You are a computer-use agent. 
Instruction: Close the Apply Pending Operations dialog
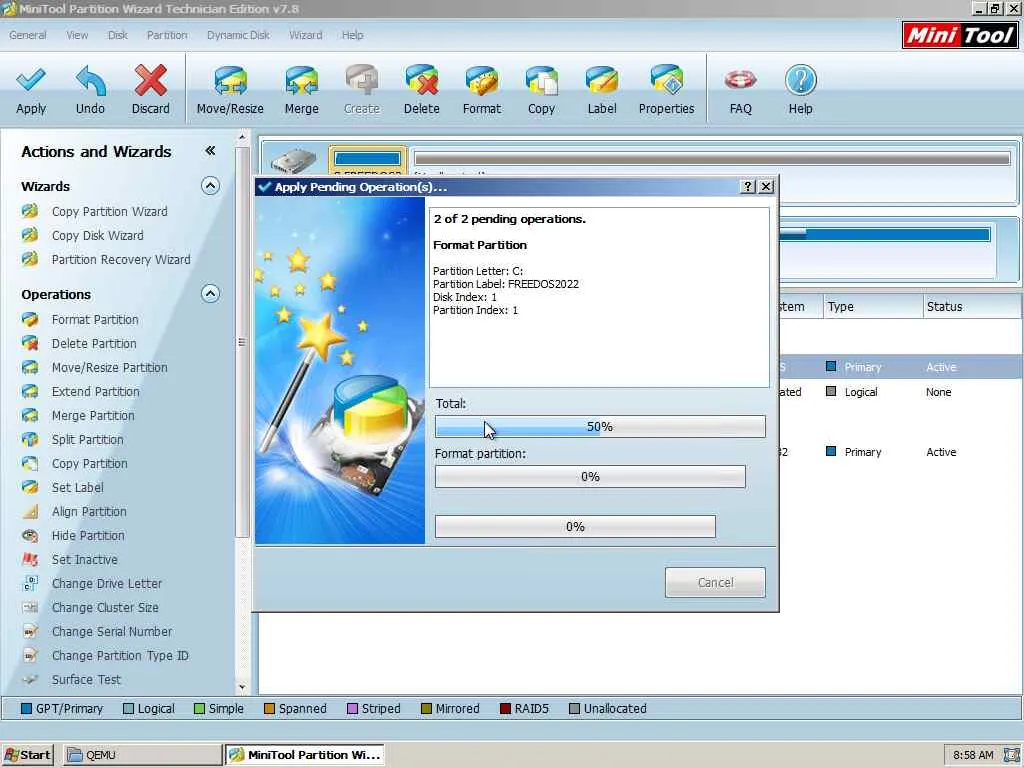tap(766, 187)
